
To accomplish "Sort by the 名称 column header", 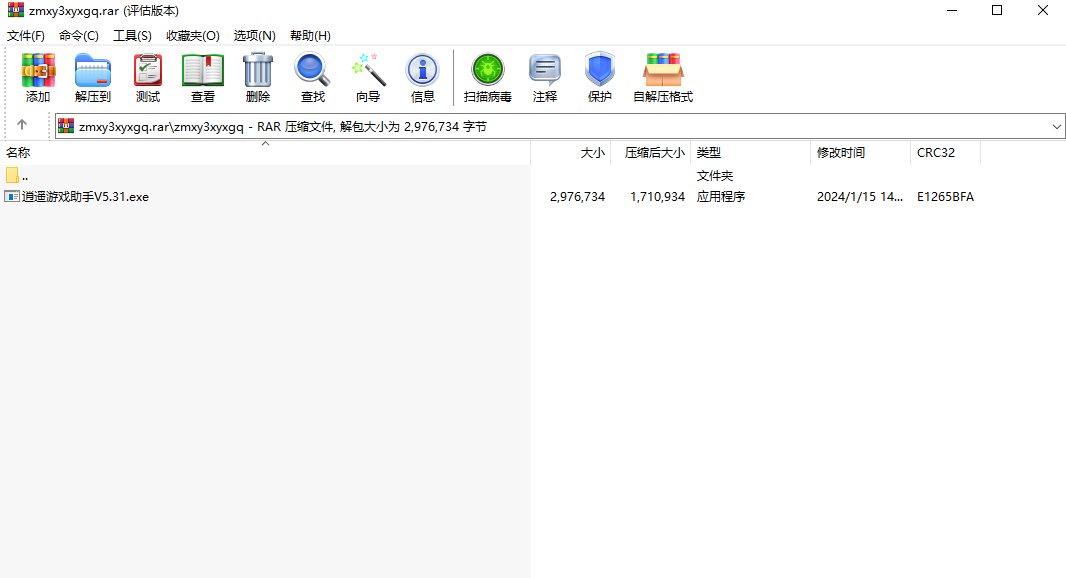I will coord(265,153).
